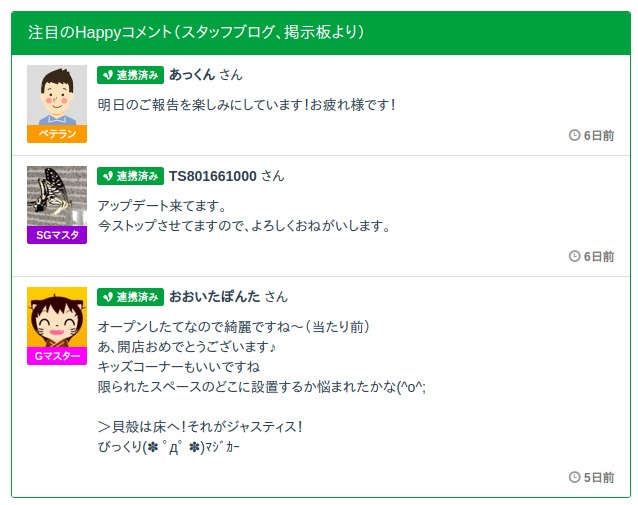Click the 5日前 clock icon

pos(574,477)
